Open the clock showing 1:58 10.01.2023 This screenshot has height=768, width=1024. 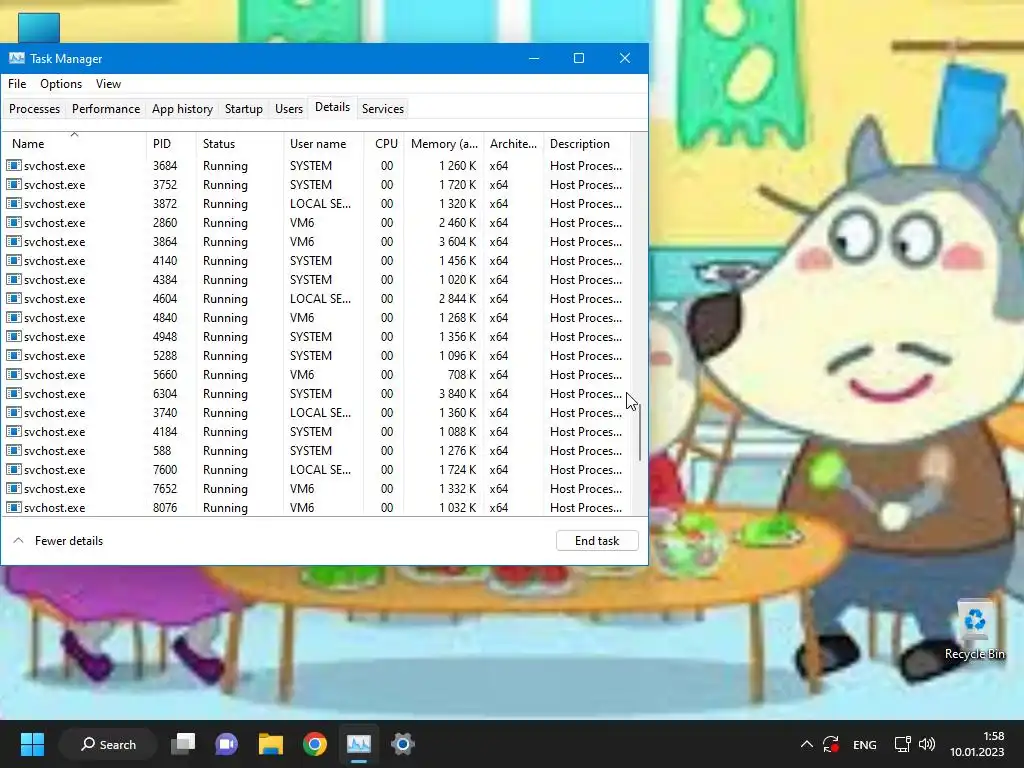coord(977,744)
